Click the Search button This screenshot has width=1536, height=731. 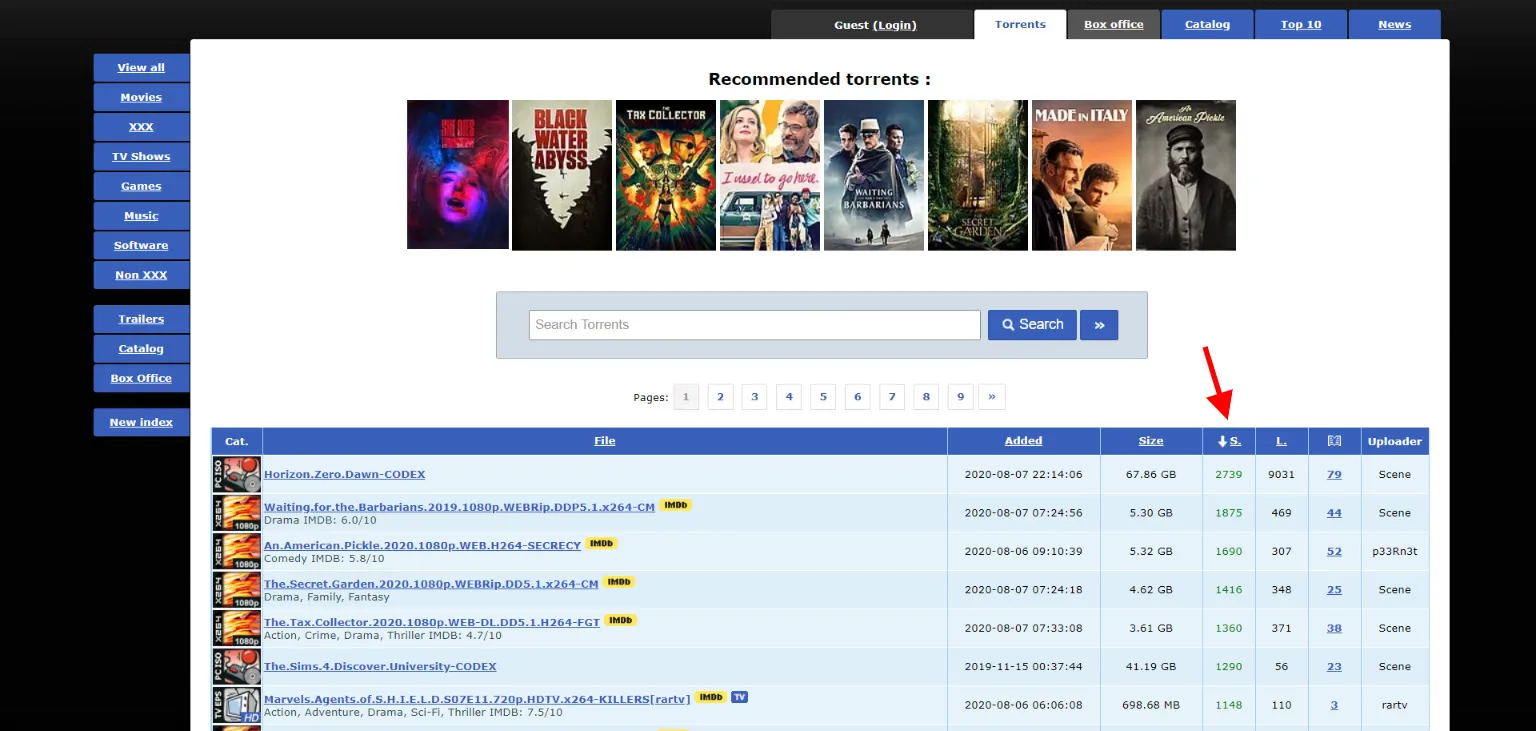point(1032,325)
